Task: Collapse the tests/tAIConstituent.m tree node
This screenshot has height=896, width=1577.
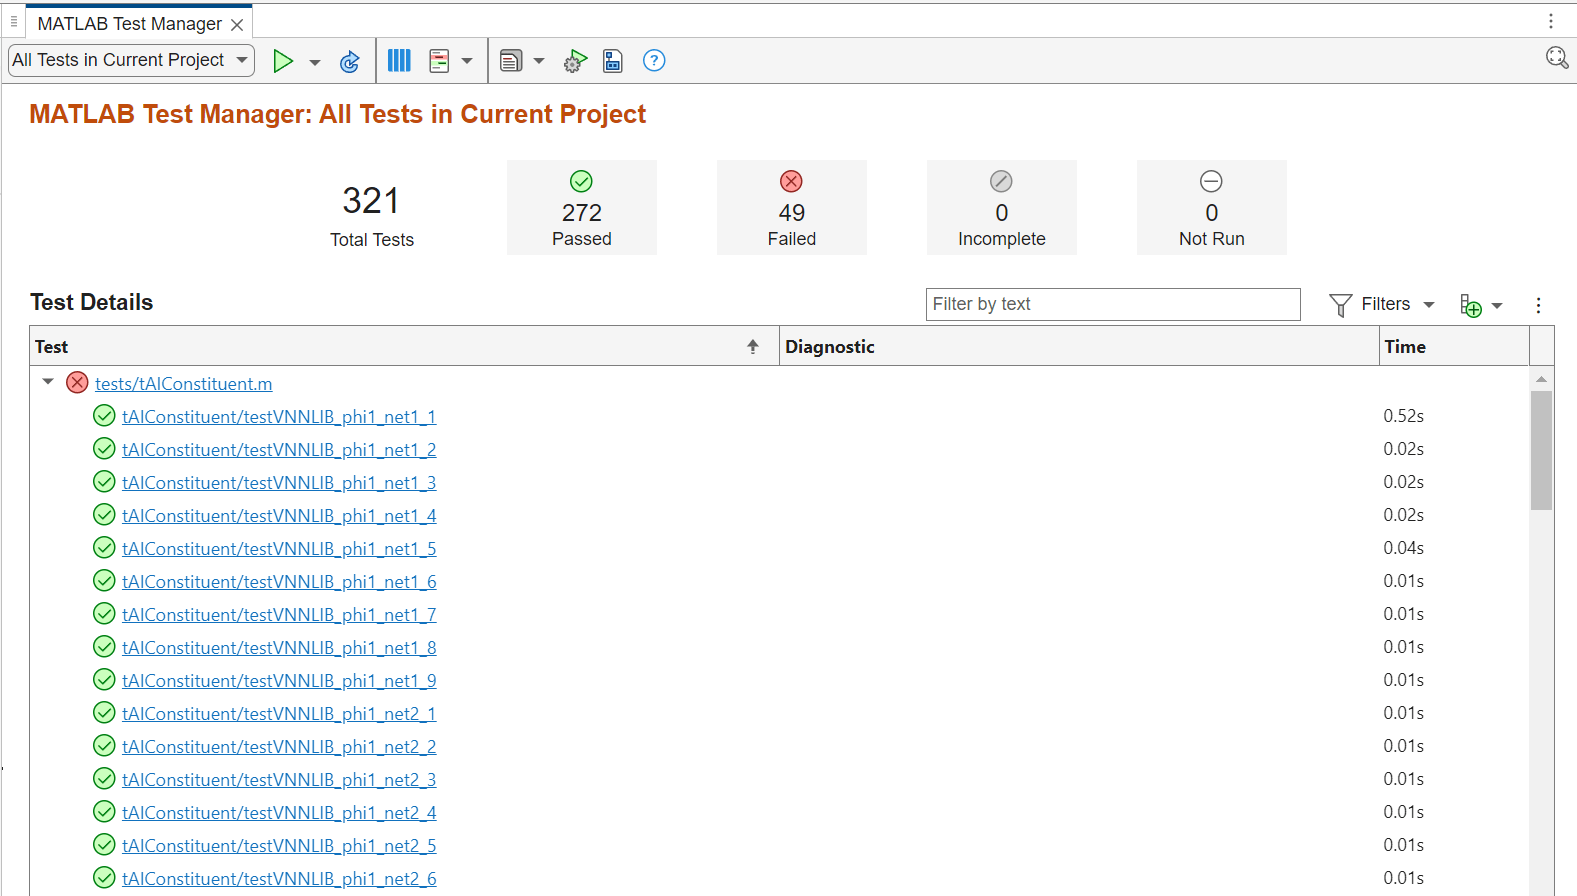Action: 48,382
